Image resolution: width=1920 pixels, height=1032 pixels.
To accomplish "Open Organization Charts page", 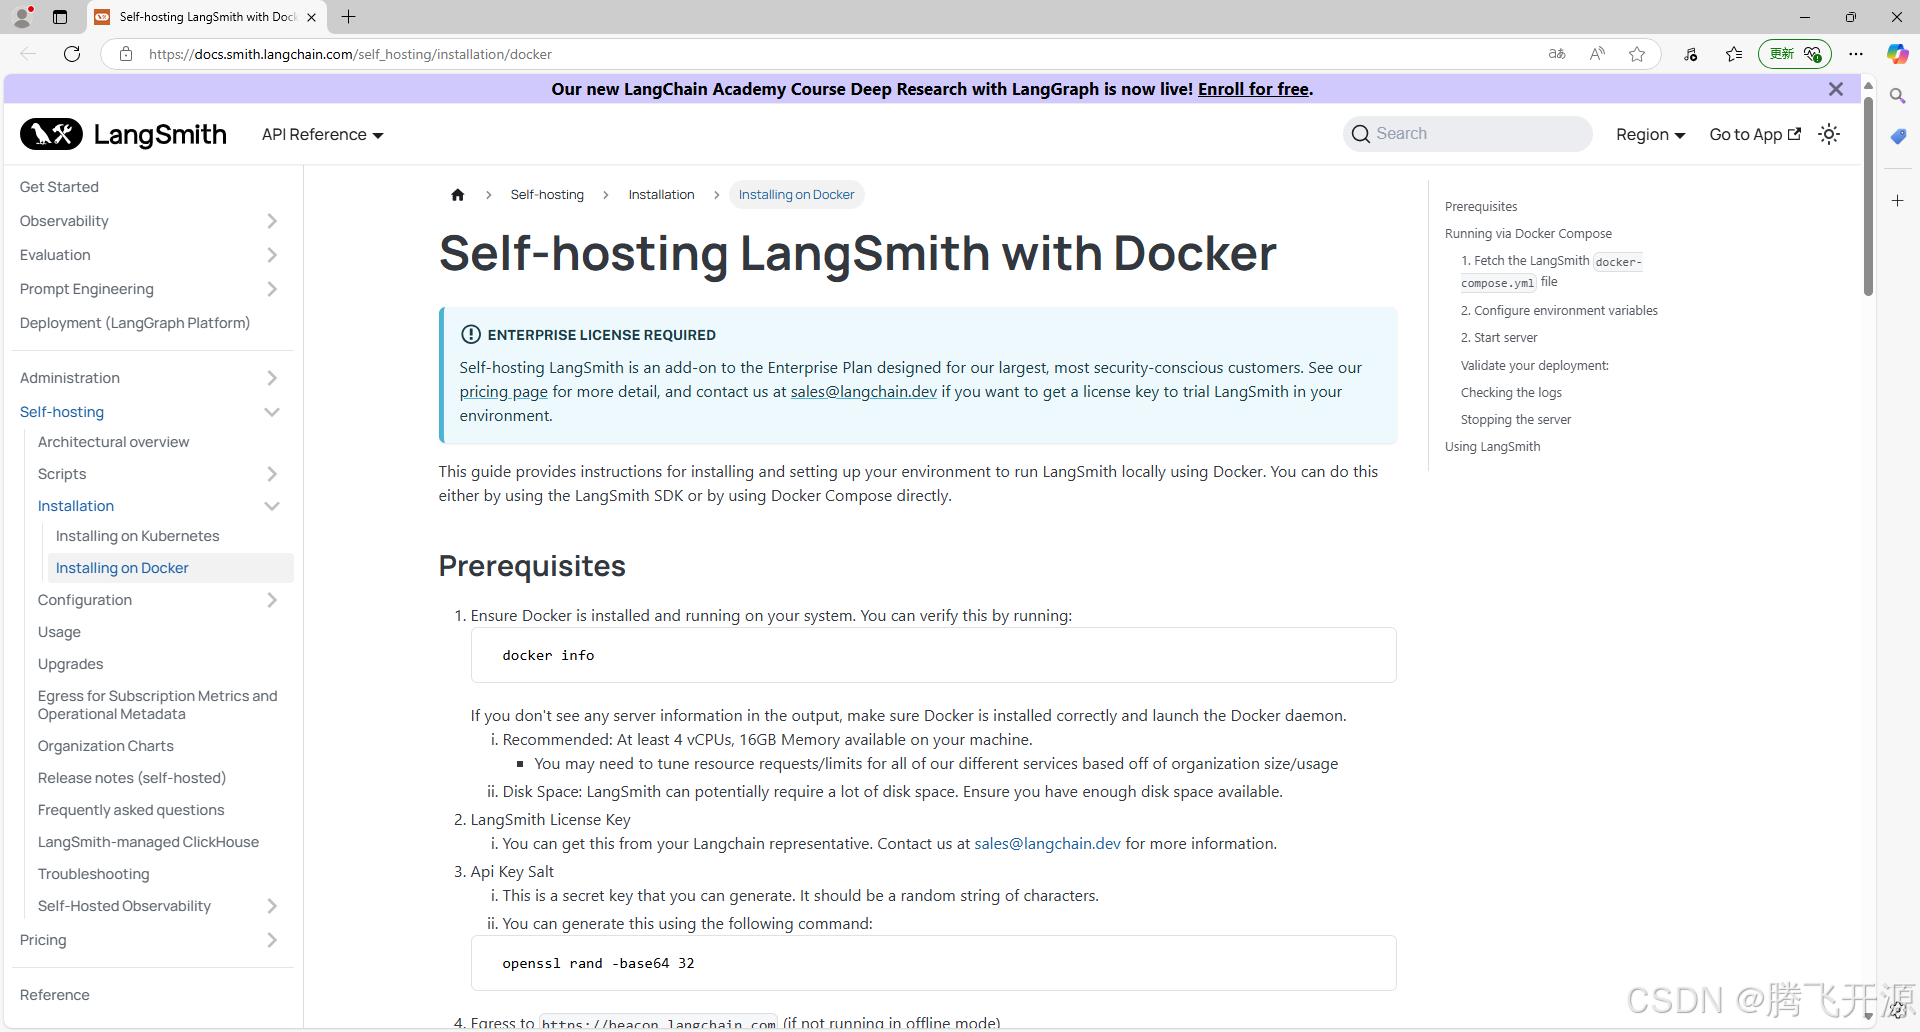I will coord(106,746).
